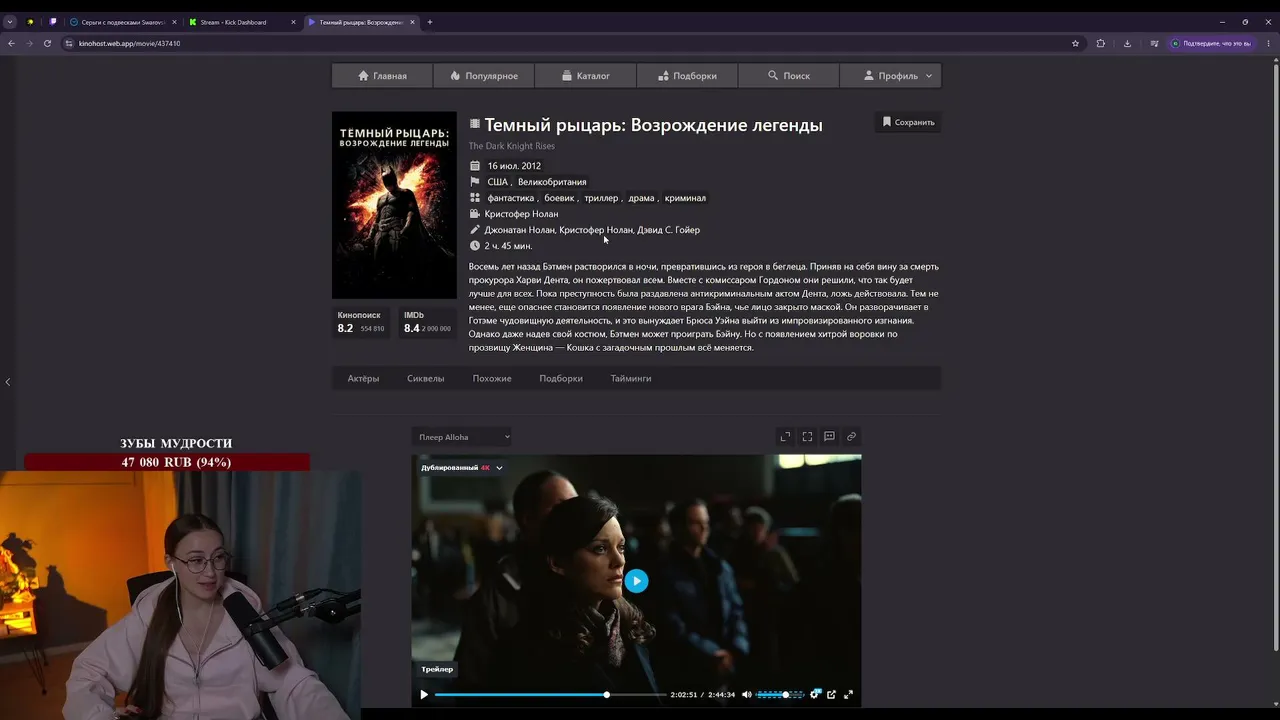Open writer Джонатан Нолан link

click(x=519, y=230)
